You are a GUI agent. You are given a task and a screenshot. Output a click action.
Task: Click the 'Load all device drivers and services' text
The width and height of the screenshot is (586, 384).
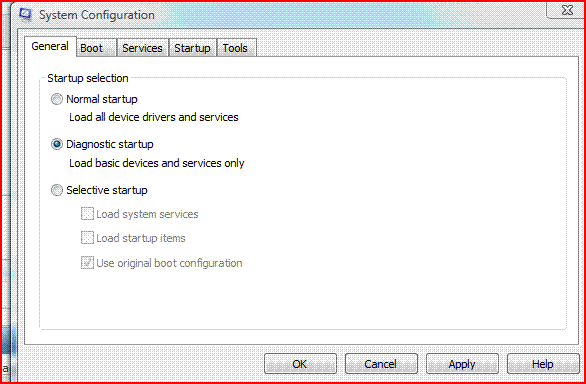[154, 117]
